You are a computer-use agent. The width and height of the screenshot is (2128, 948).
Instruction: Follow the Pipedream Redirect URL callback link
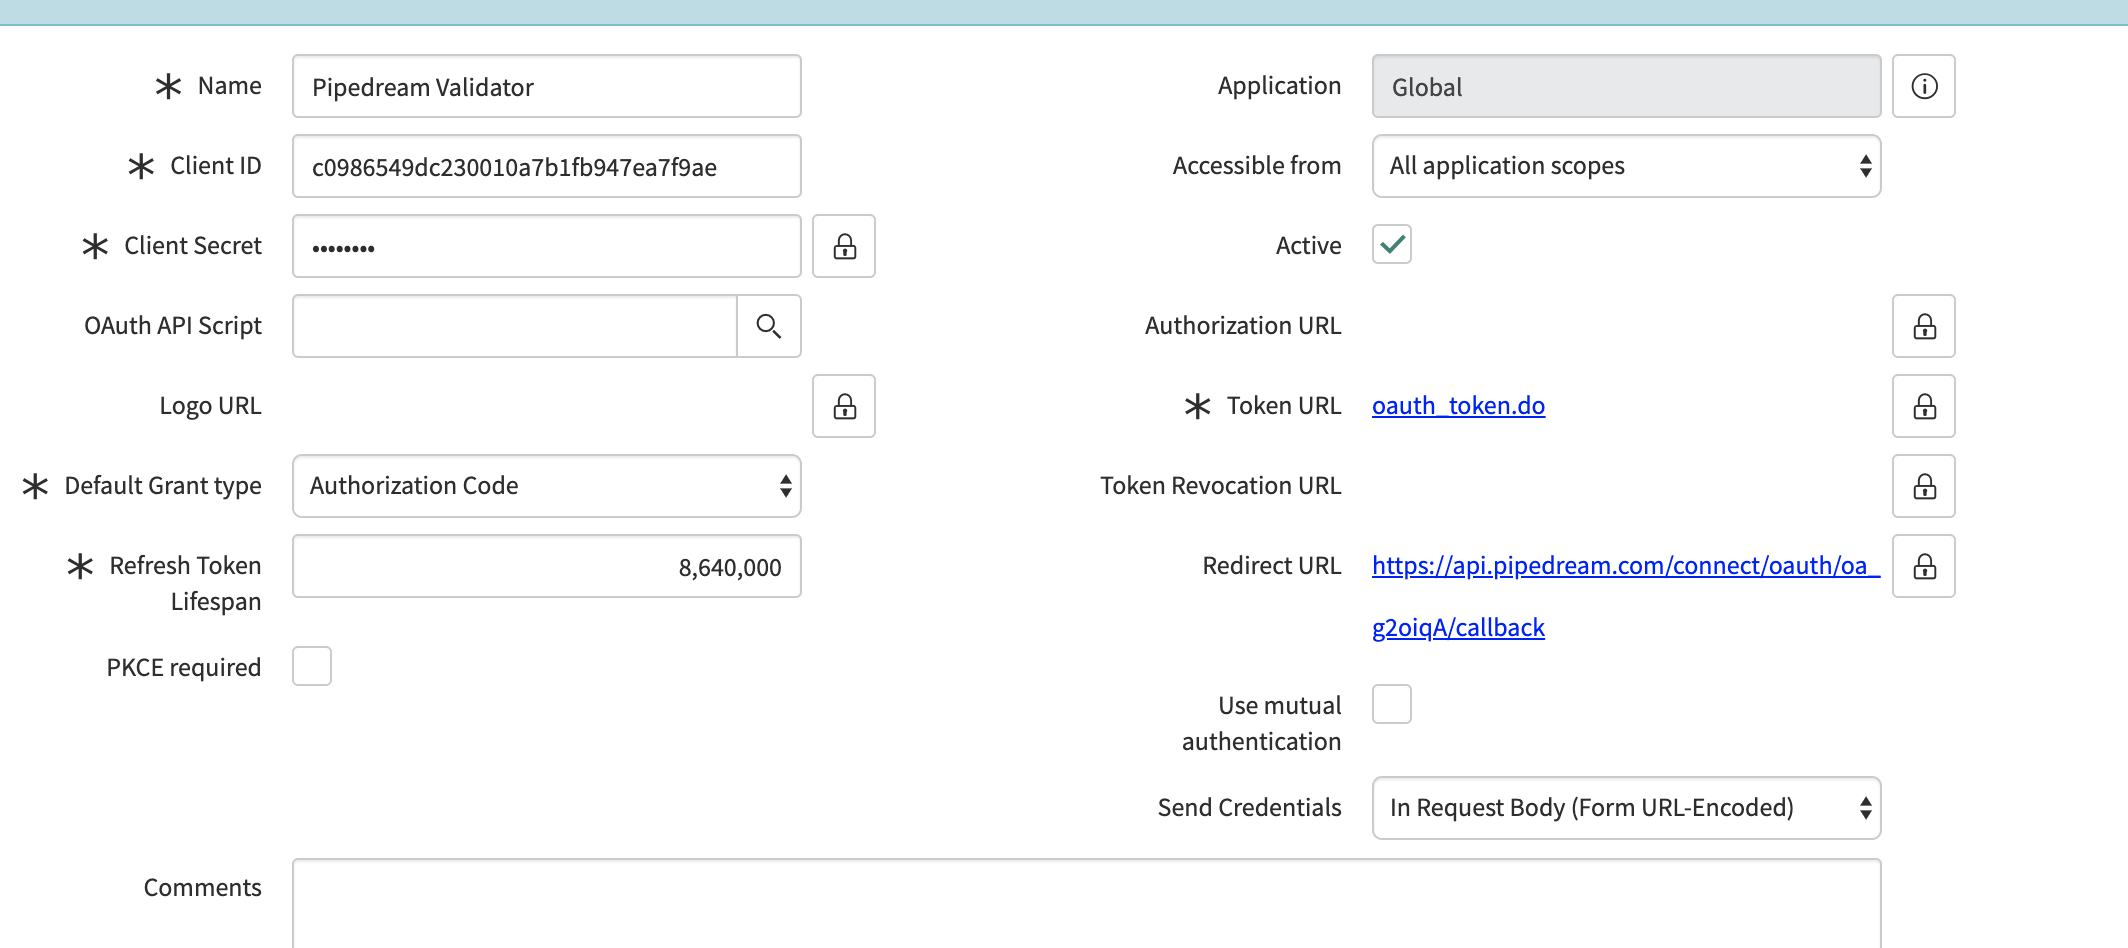coord(1624,566)
